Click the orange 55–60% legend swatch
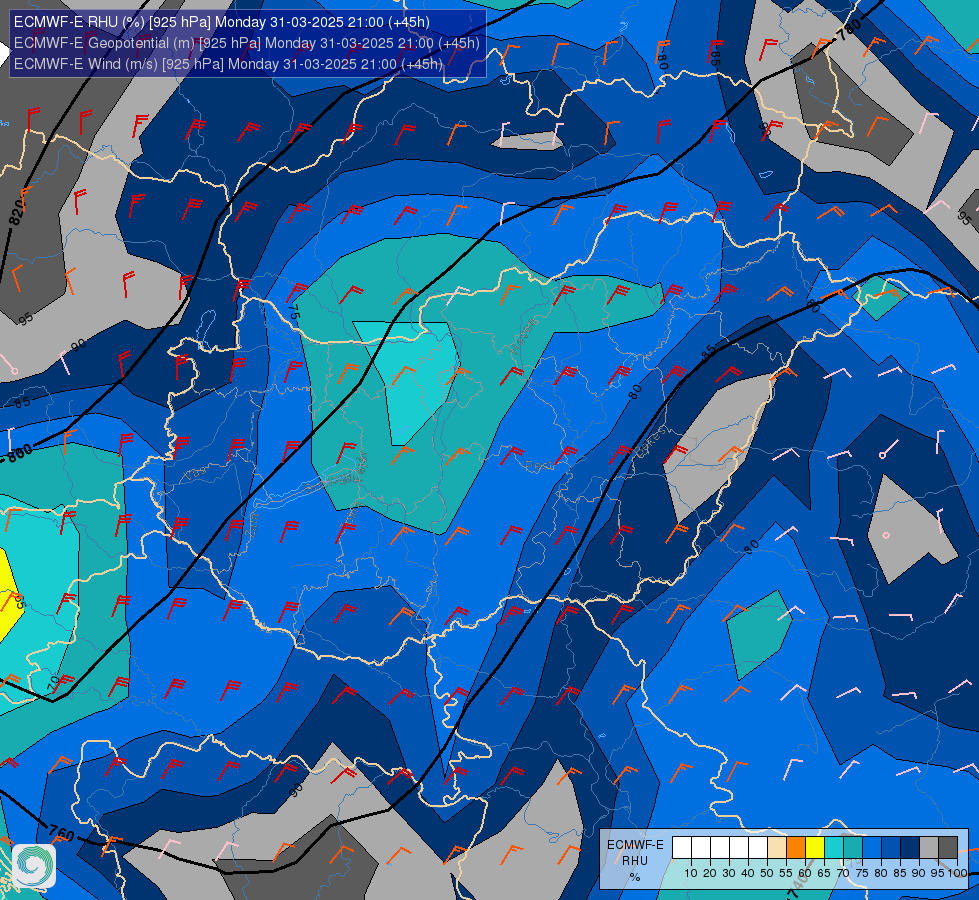The height and width of the screenshot is (900, 979). tap(795, 847)
